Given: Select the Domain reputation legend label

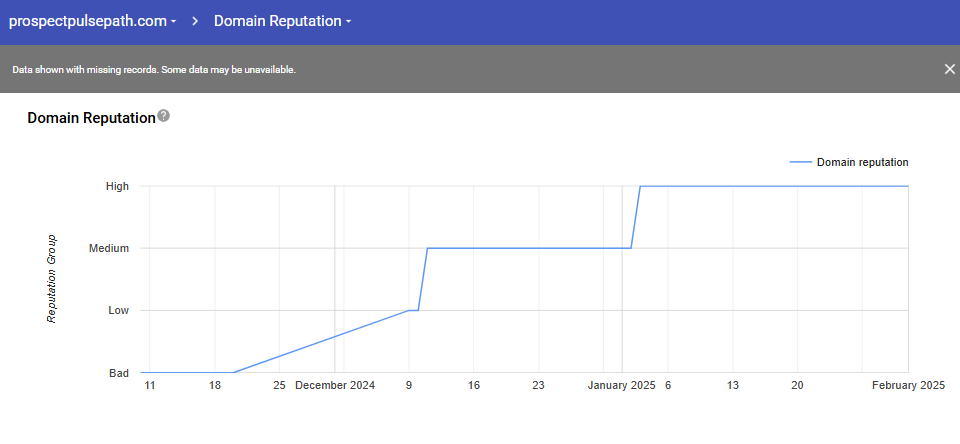Looking at the screenshot, I should (x=862, y=162).
